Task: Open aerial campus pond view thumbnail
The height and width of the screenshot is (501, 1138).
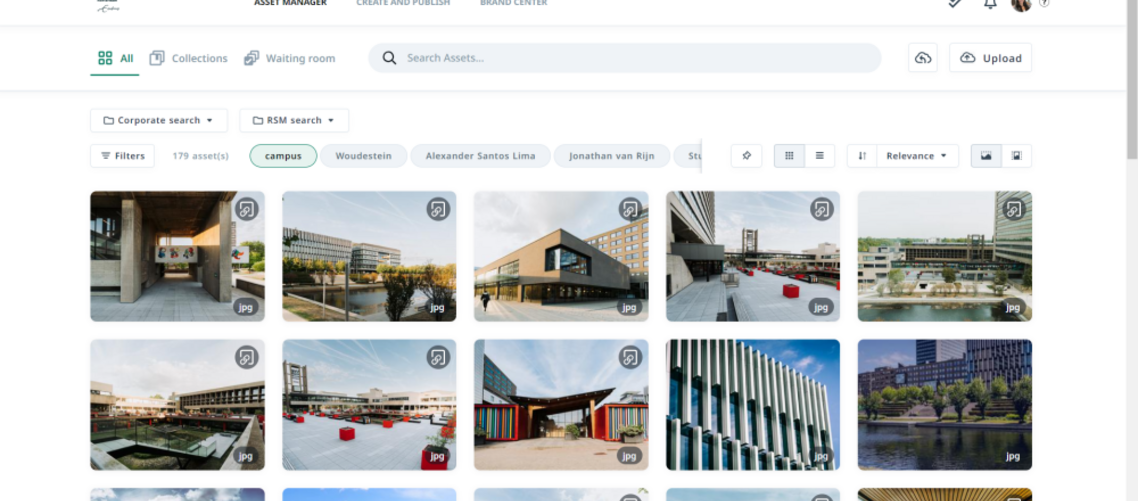Action: 944,256
